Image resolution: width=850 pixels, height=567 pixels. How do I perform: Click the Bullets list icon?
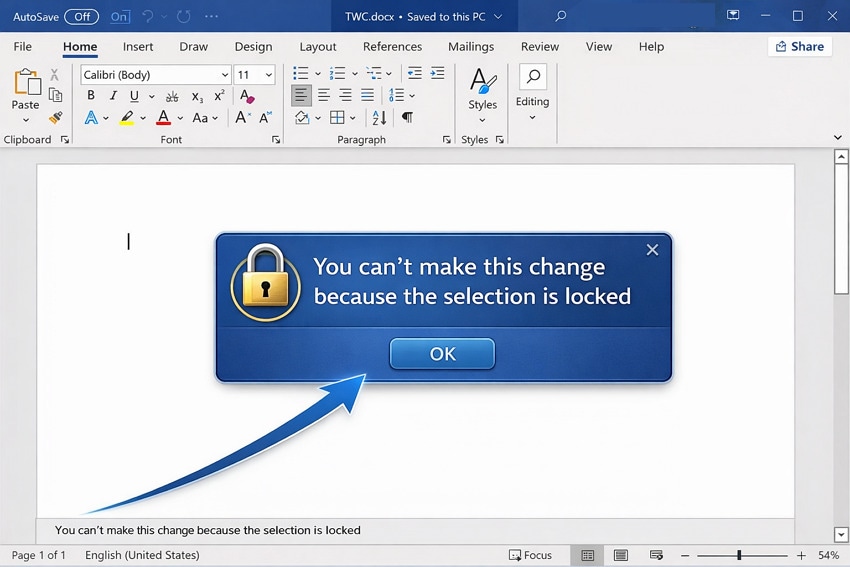(300, 73)
